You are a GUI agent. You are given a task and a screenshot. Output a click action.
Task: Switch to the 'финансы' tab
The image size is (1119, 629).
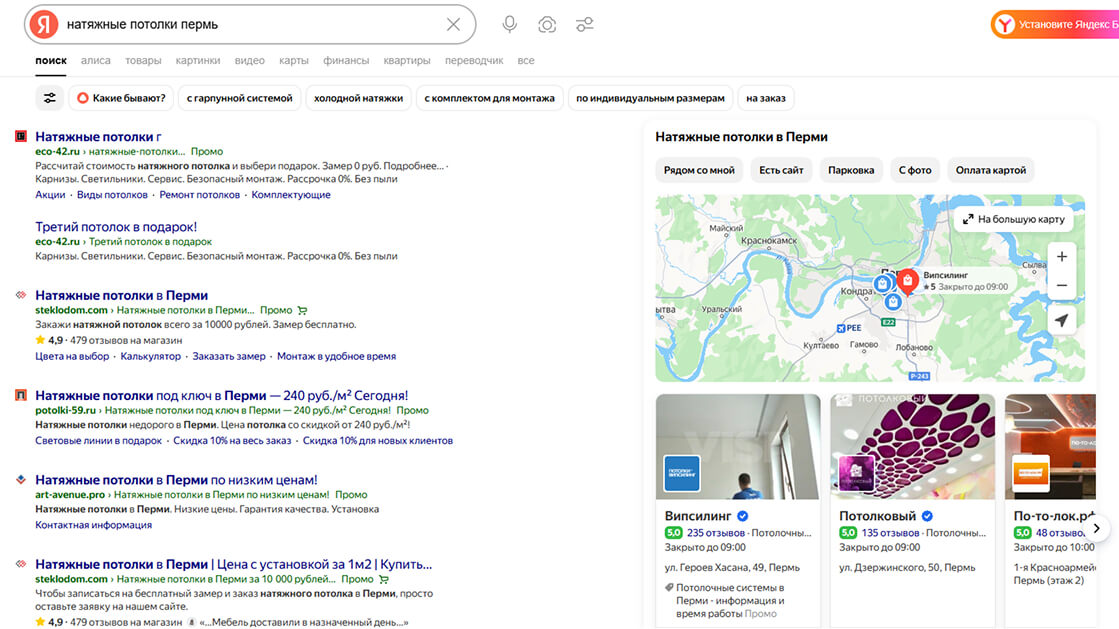[x=346, y=61]
